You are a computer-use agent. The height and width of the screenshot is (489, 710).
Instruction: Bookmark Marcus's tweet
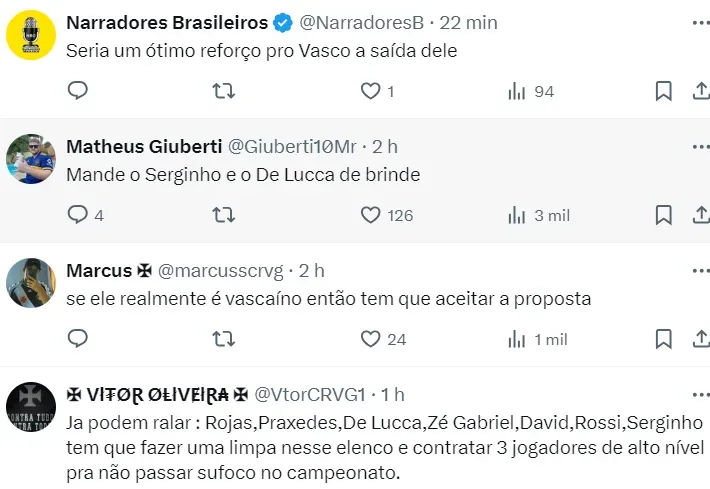[x=663, y=339]
